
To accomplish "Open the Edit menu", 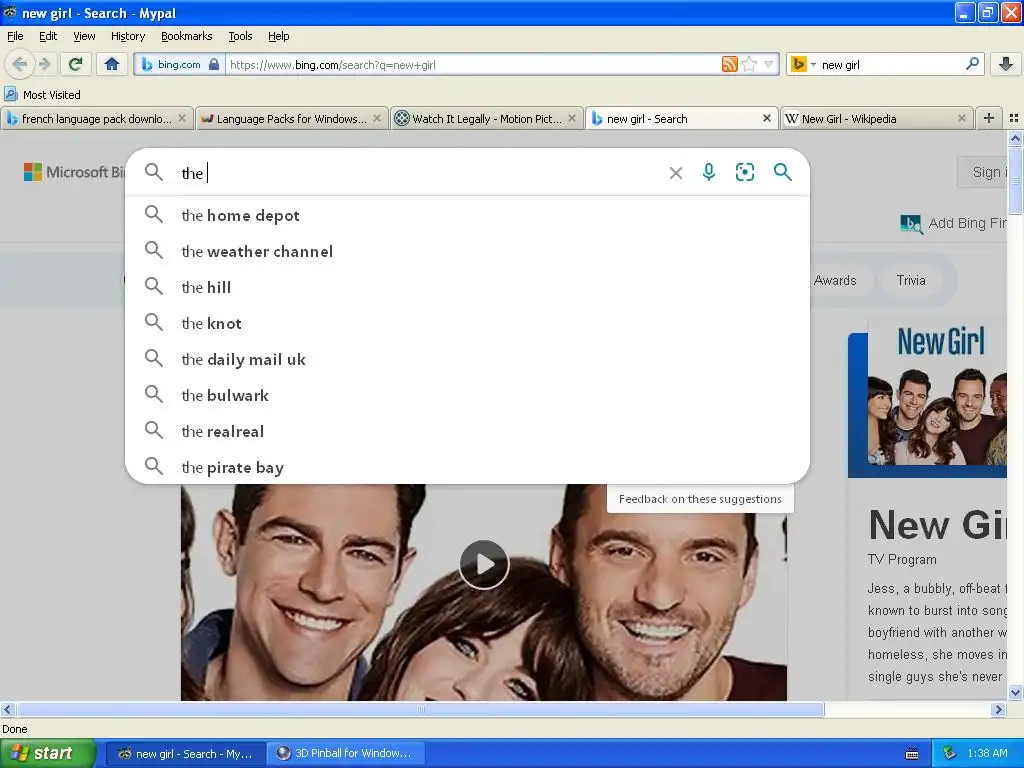I will [x=48, y=36].
